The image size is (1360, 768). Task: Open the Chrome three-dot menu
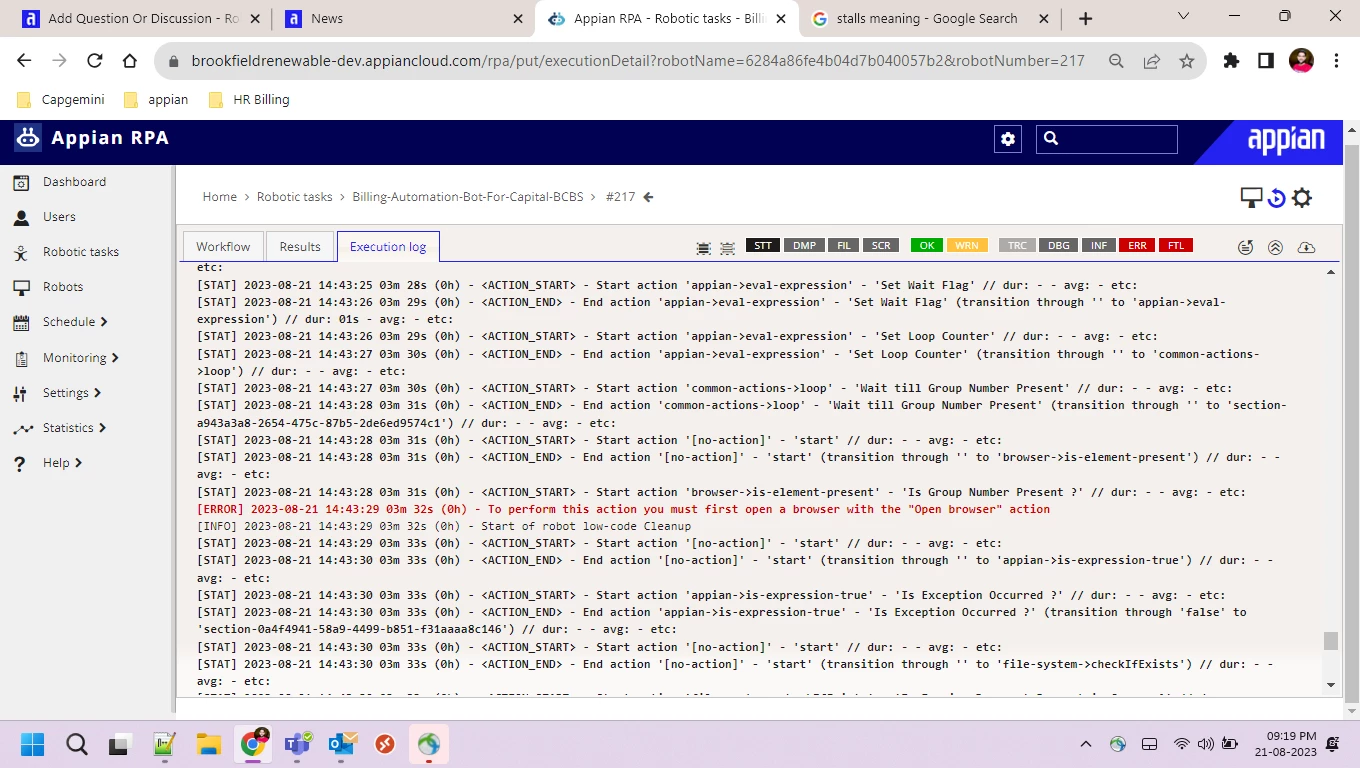pos(1336,61)
